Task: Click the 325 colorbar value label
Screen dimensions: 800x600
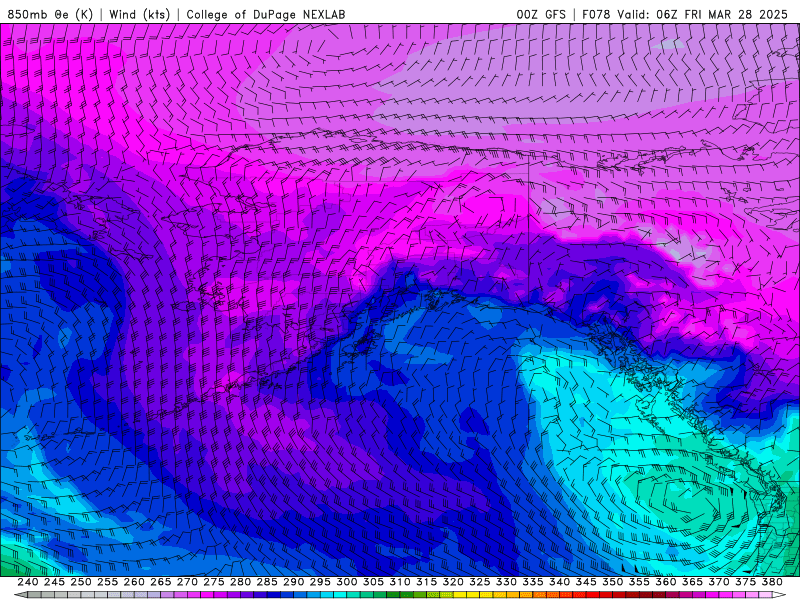Action: pyautogui.click(x=479, y=582)
